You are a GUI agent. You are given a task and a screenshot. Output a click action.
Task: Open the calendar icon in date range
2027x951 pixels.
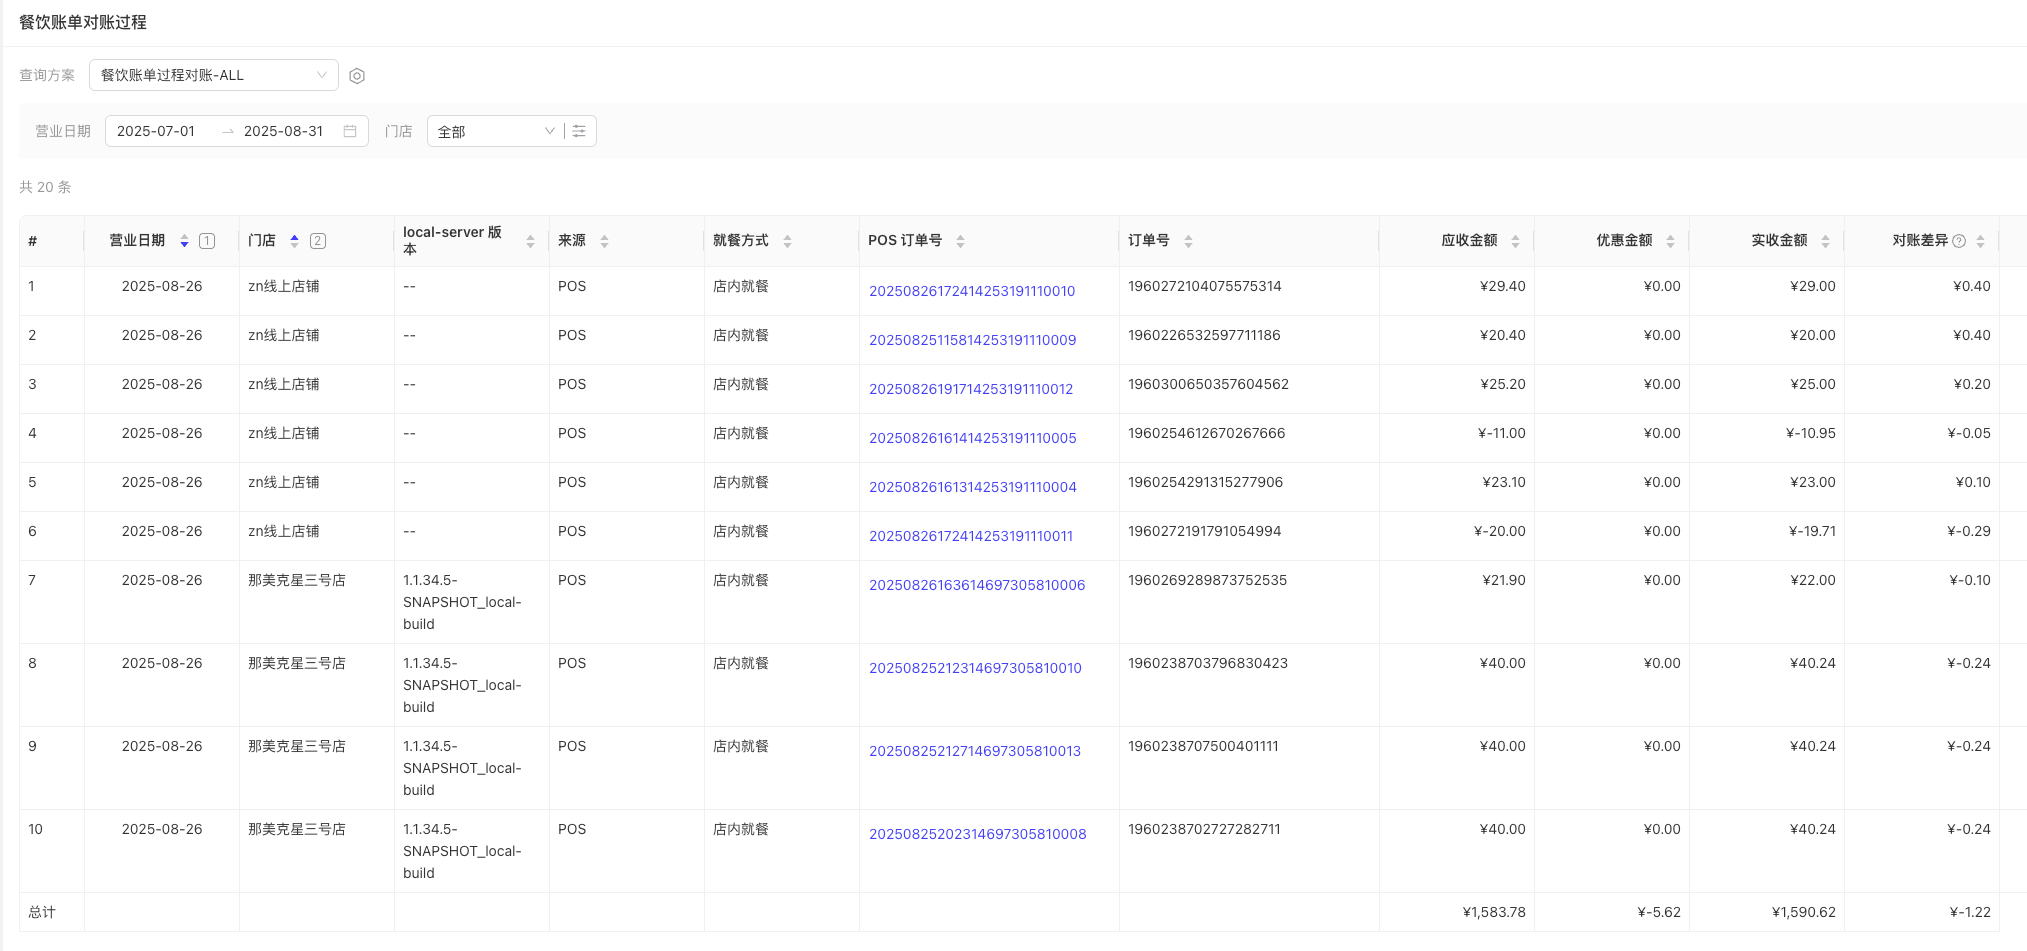[350, 131]
